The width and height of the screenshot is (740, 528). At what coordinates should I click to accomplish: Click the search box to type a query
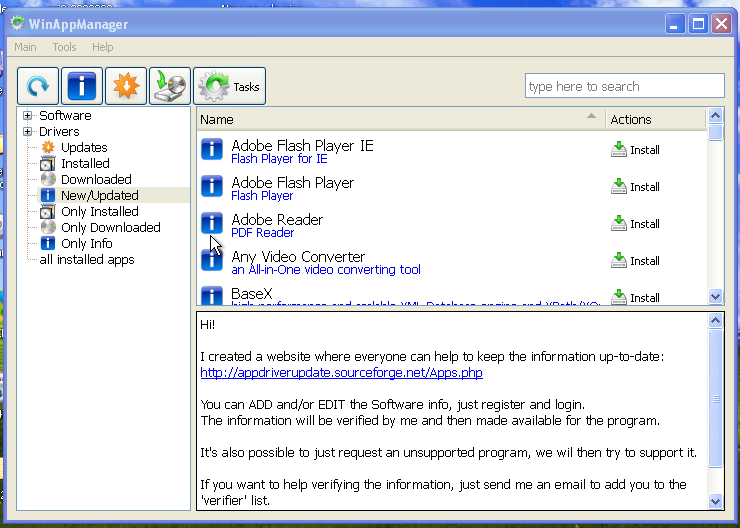click(x=624, y=86)
